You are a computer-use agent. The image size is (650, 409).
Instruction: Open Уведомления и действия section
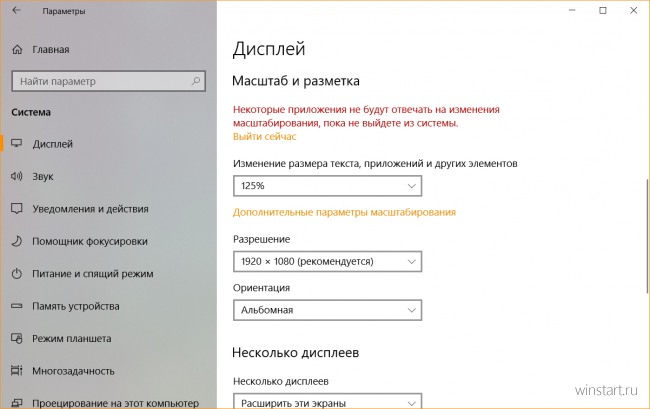tap(90, 209)
